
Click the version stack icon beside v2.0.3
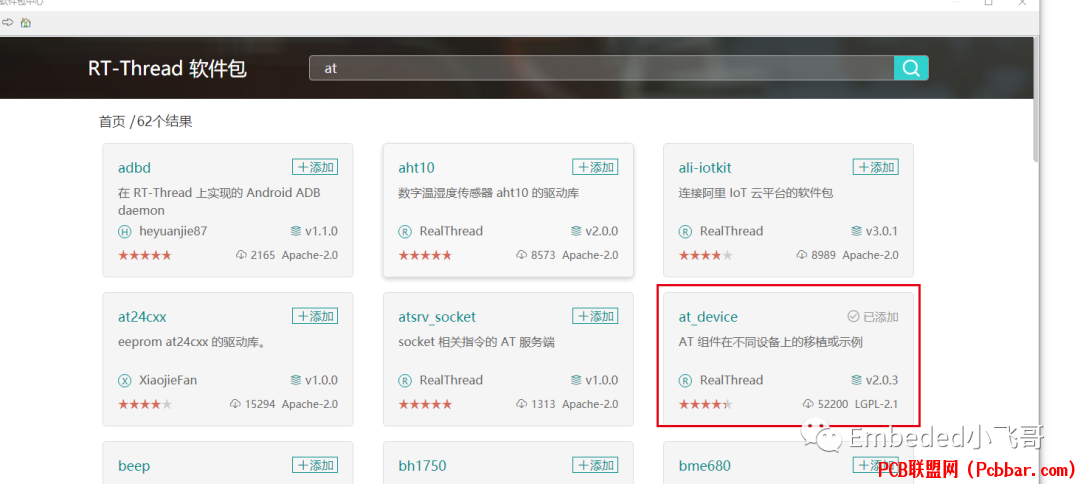pos(856,380)
